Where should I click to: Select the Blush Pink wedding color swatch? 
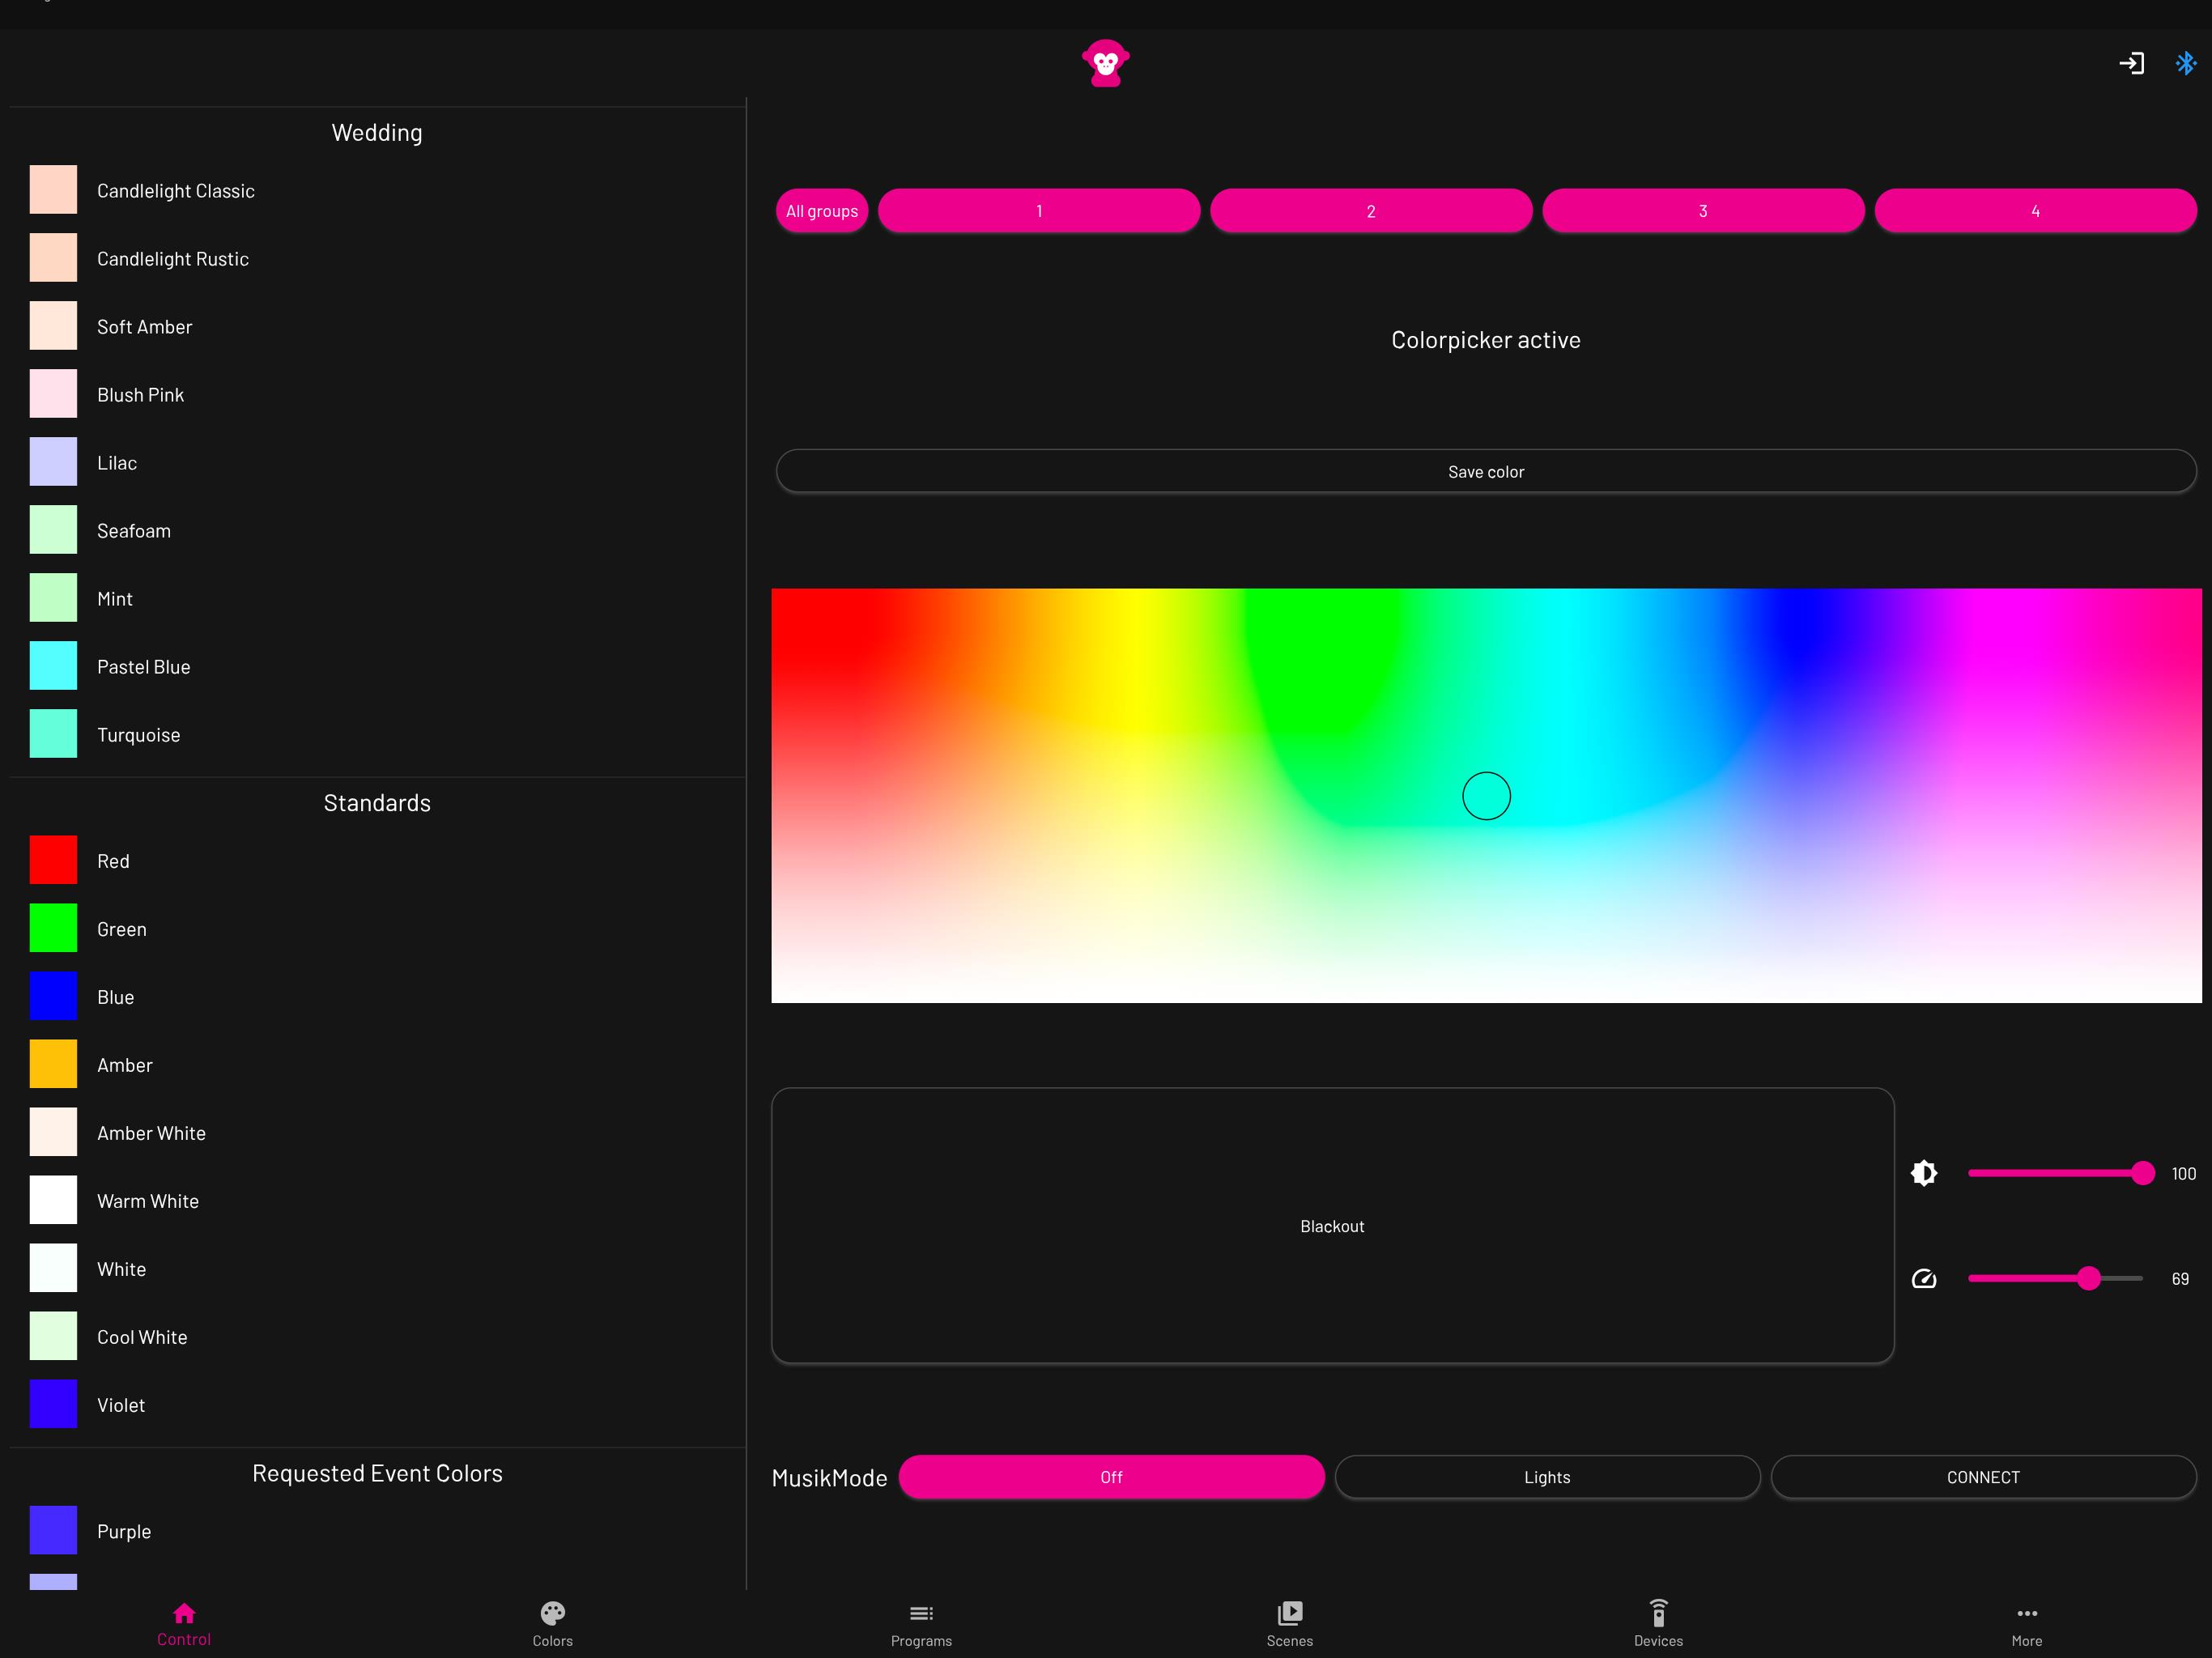(53, 392)
